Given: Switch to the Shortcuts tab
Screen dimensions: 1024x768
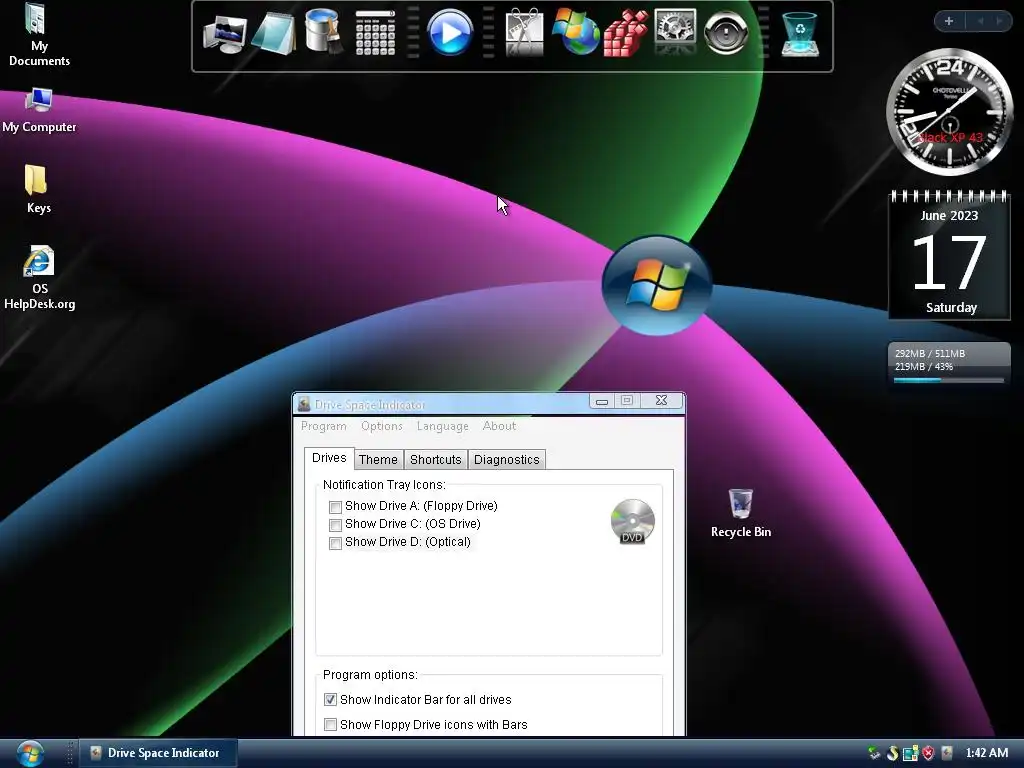Looking at the screenshot, I should tap(436, 460).
